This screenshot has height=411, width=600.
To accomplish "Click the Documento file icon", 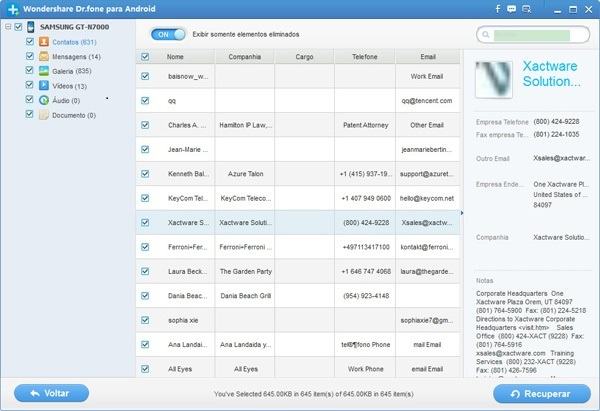I will pyautogui.click(x=44, y=115).
